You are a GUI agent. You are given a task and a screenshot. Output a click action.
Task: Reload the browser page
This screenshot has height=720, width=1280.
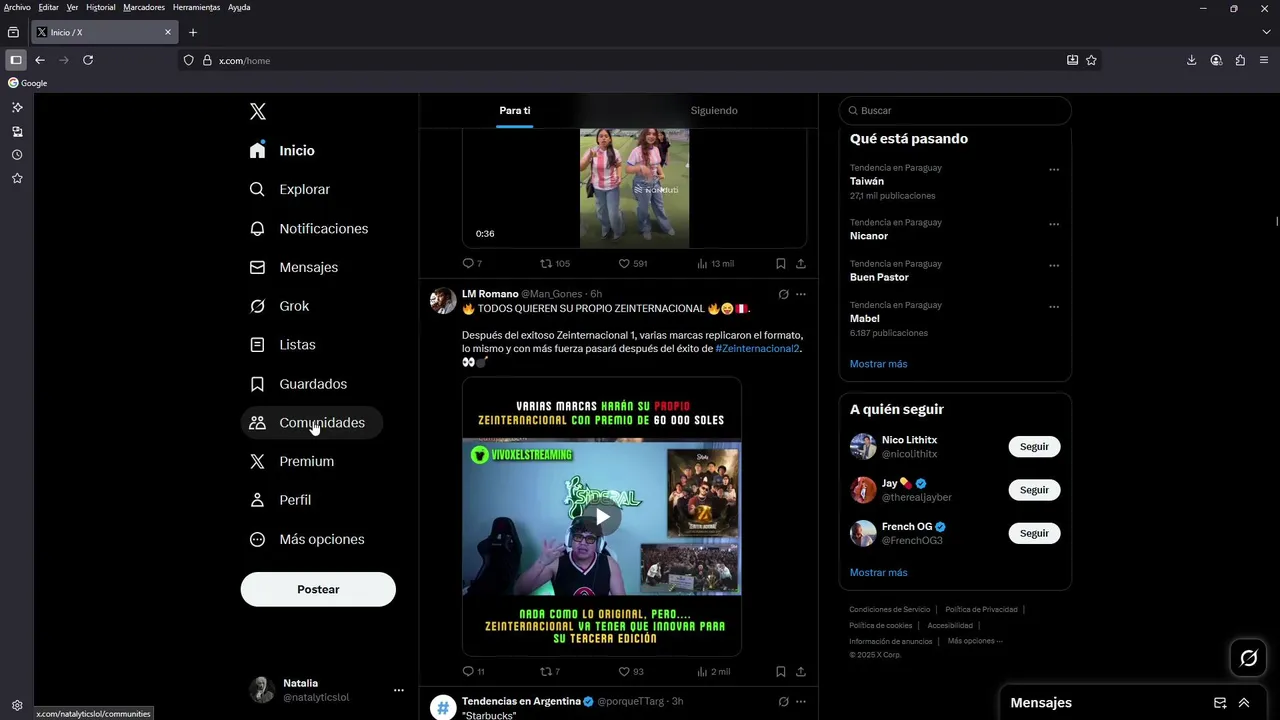point(88,60)
